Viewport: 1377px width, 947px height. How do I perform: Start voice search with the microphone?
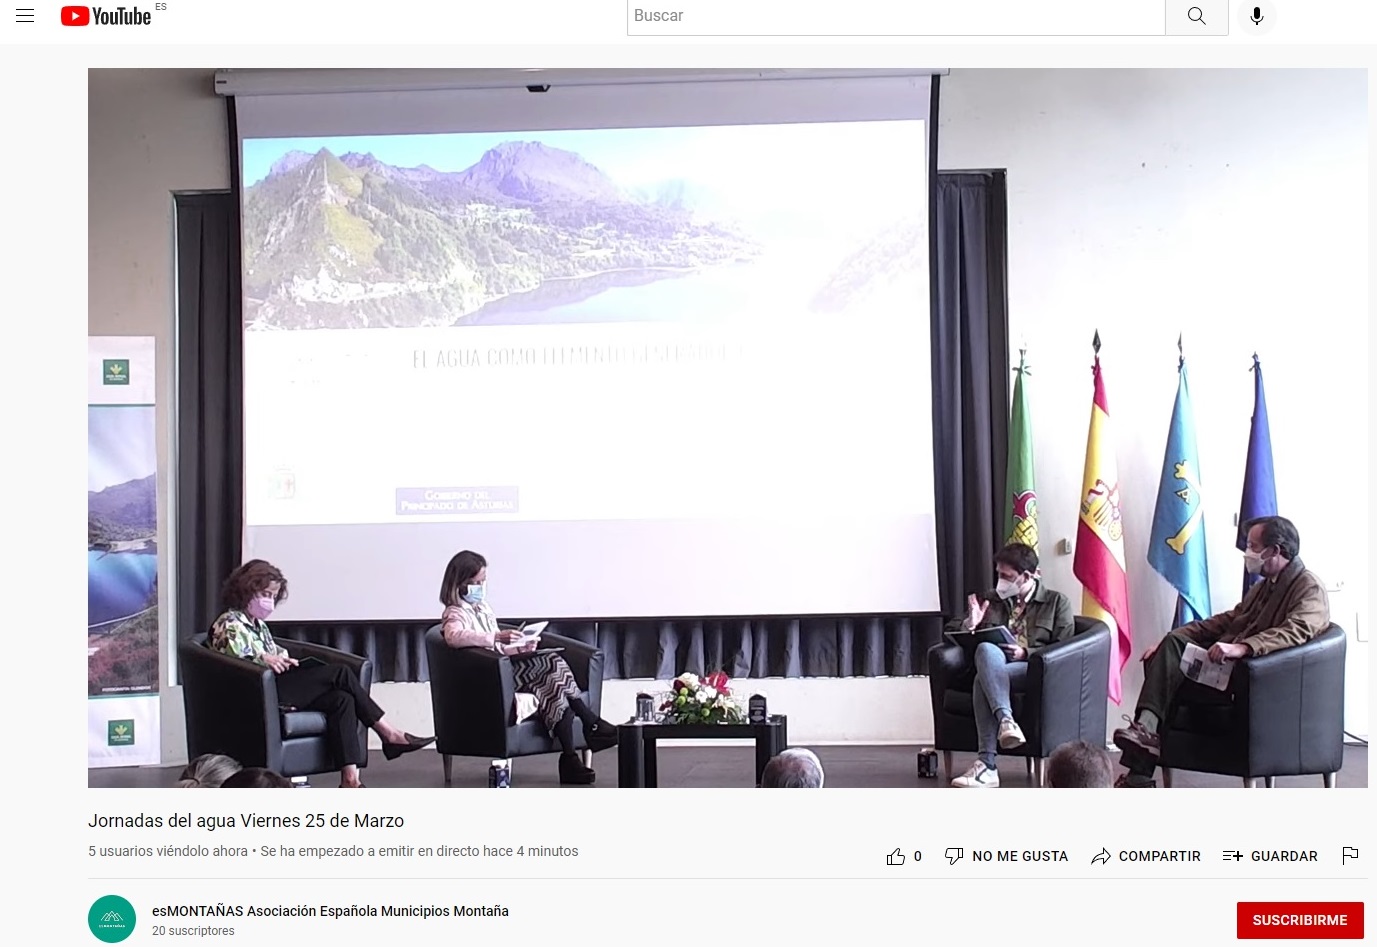(x=1257, y=16)
